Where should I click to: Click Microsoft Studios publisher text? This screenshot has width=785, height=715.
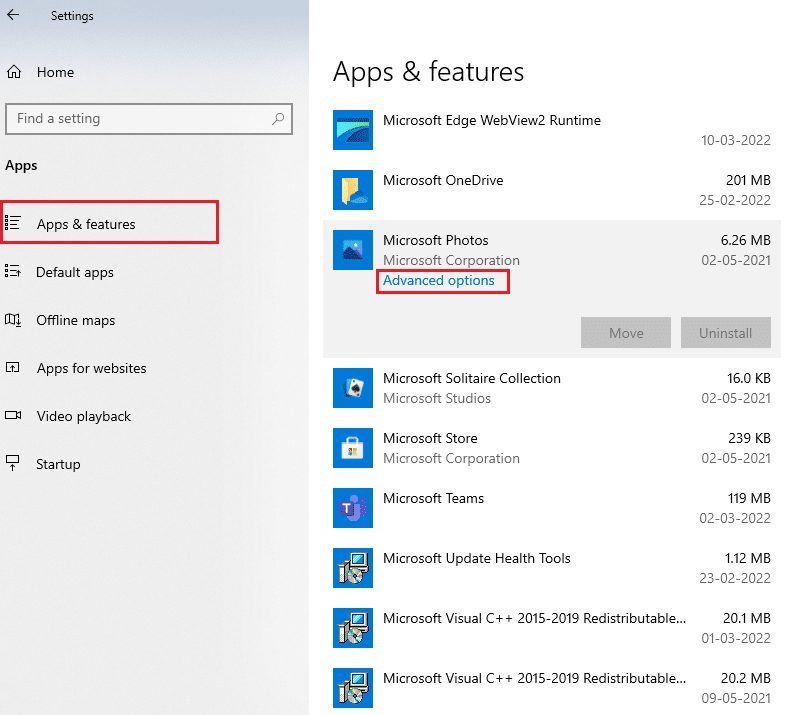click(x=437, y=398)
